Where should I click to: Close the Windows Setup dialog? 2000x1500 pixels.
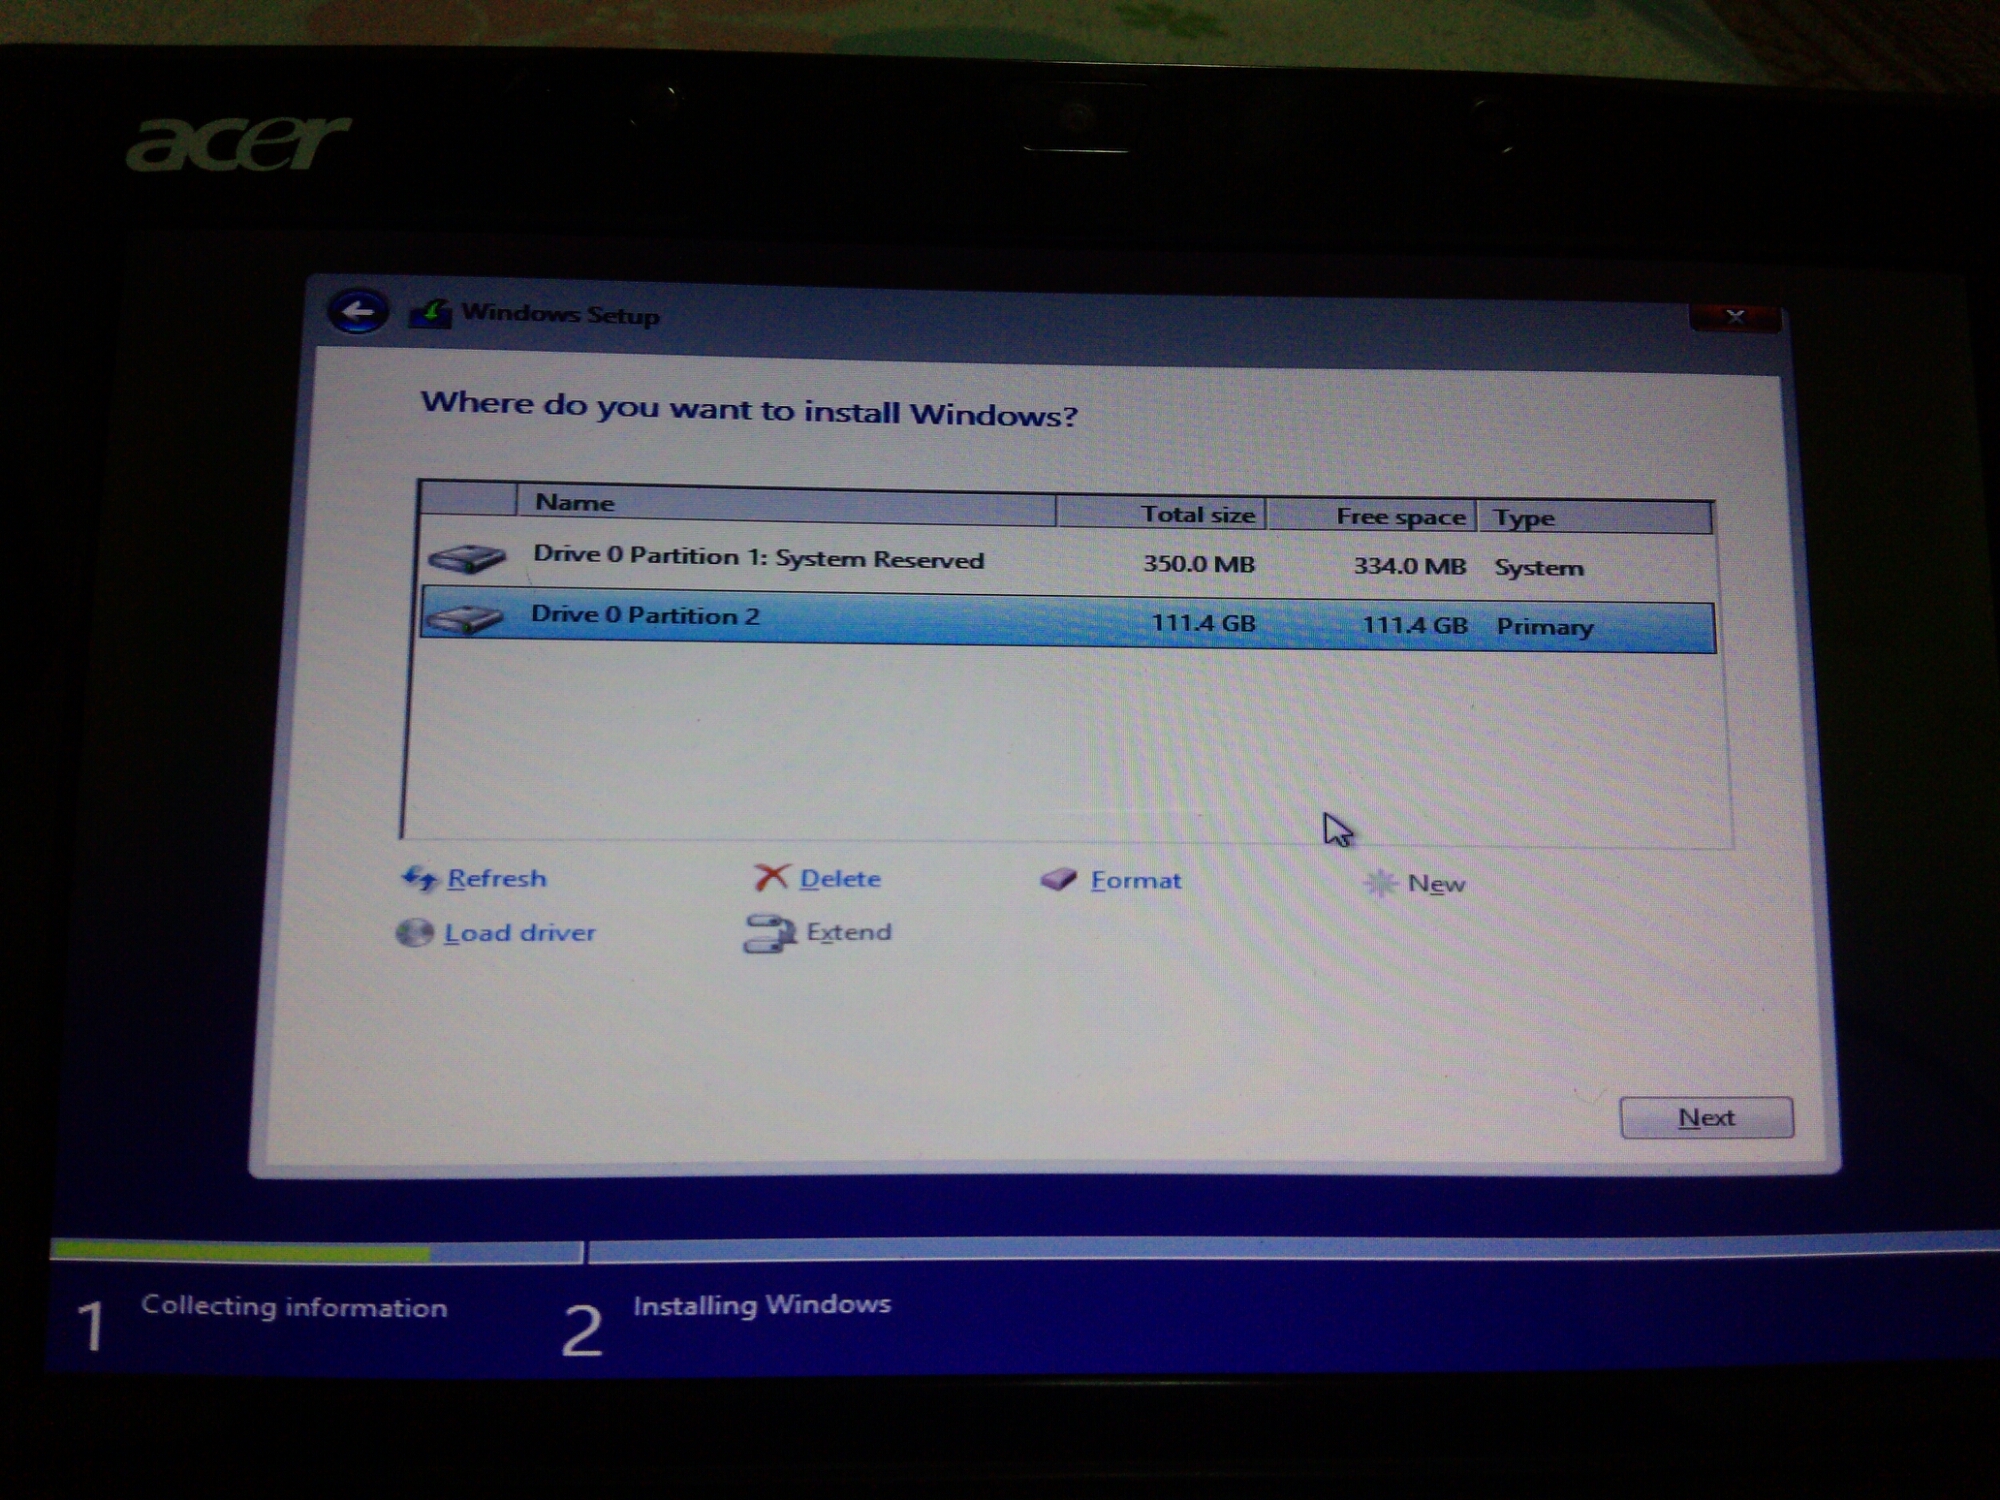click(x=1735, y=317)
